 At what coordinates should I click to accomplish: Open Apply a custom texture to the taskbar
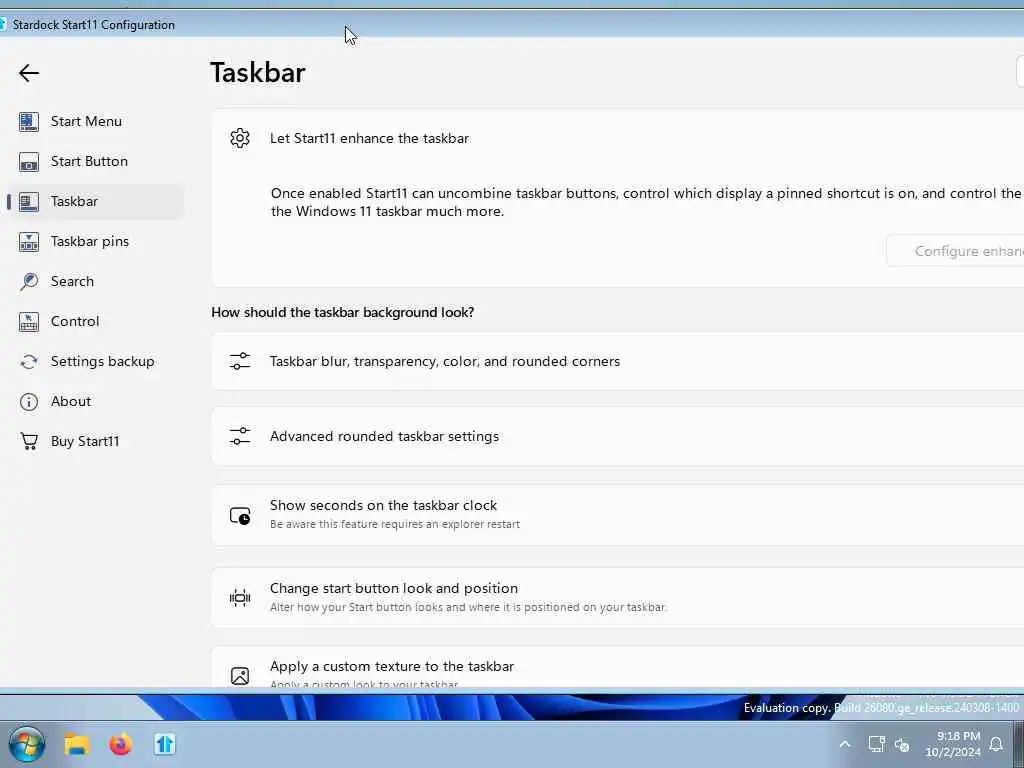pyautogui.click(x=617, y=667)
